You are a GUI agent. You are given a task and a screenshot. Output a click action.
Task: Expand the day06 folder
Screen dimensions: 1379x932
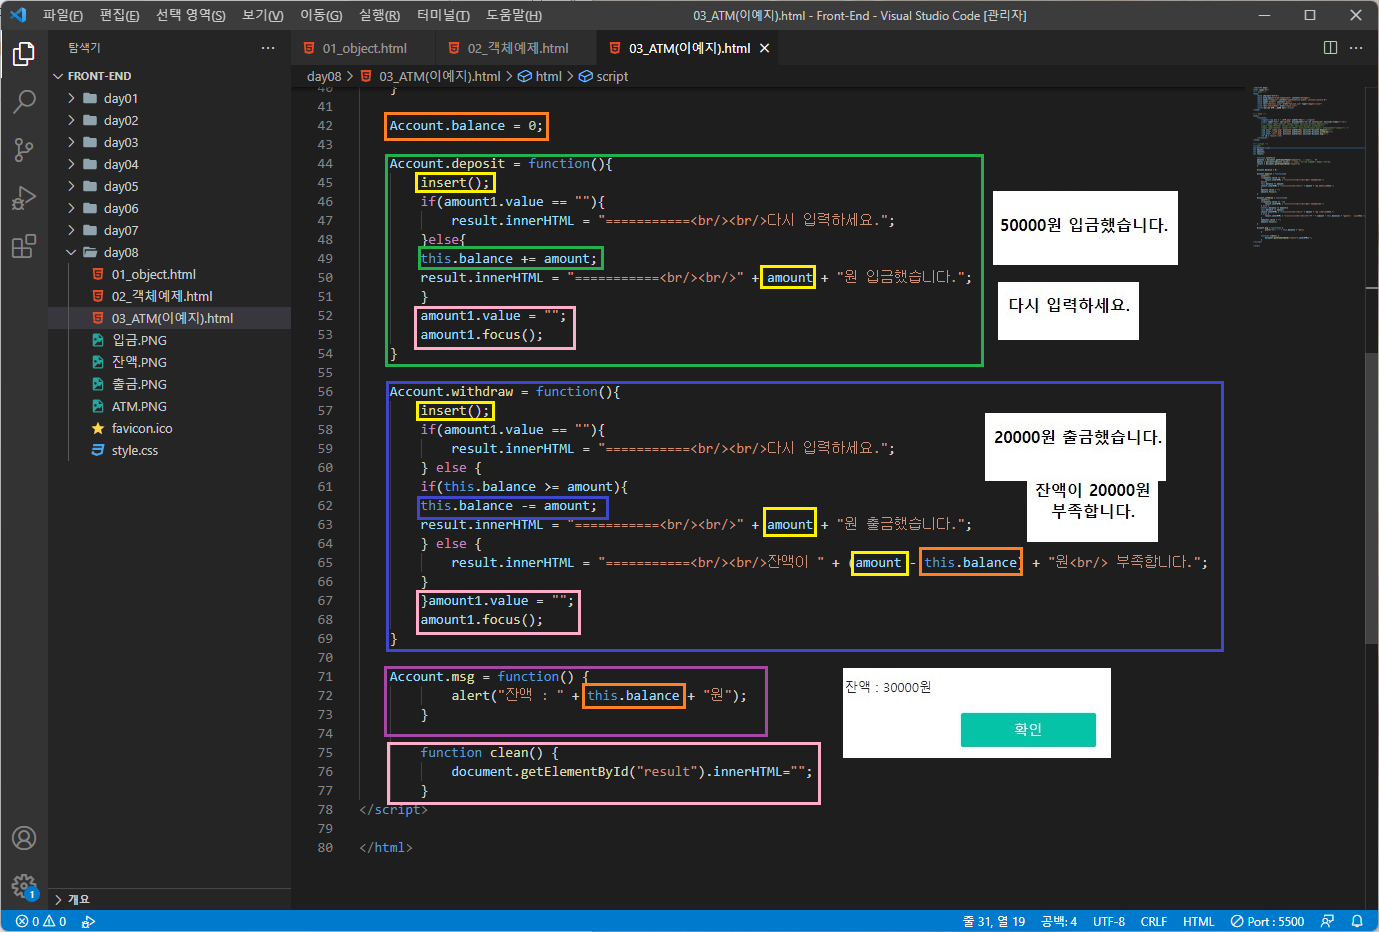click(120, 208)
